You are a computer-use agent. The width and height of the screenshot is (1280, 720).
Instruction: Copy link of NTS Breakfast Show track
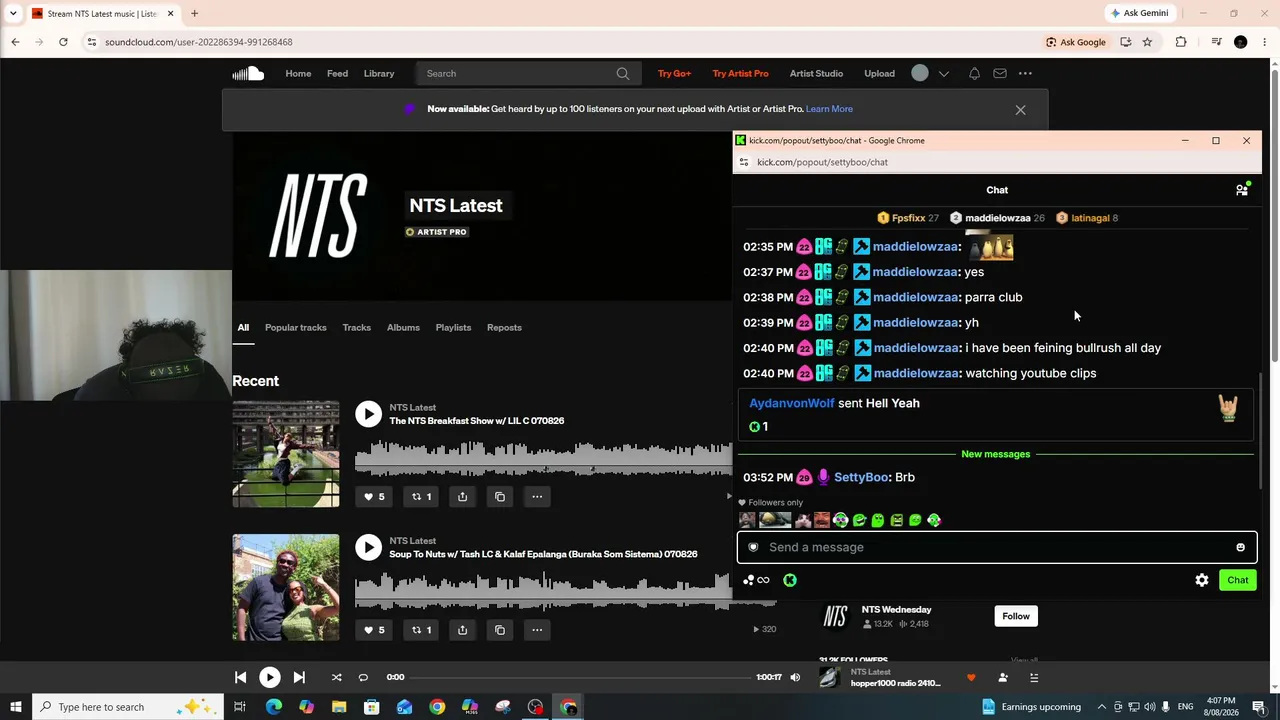click(x=500, y=496)
